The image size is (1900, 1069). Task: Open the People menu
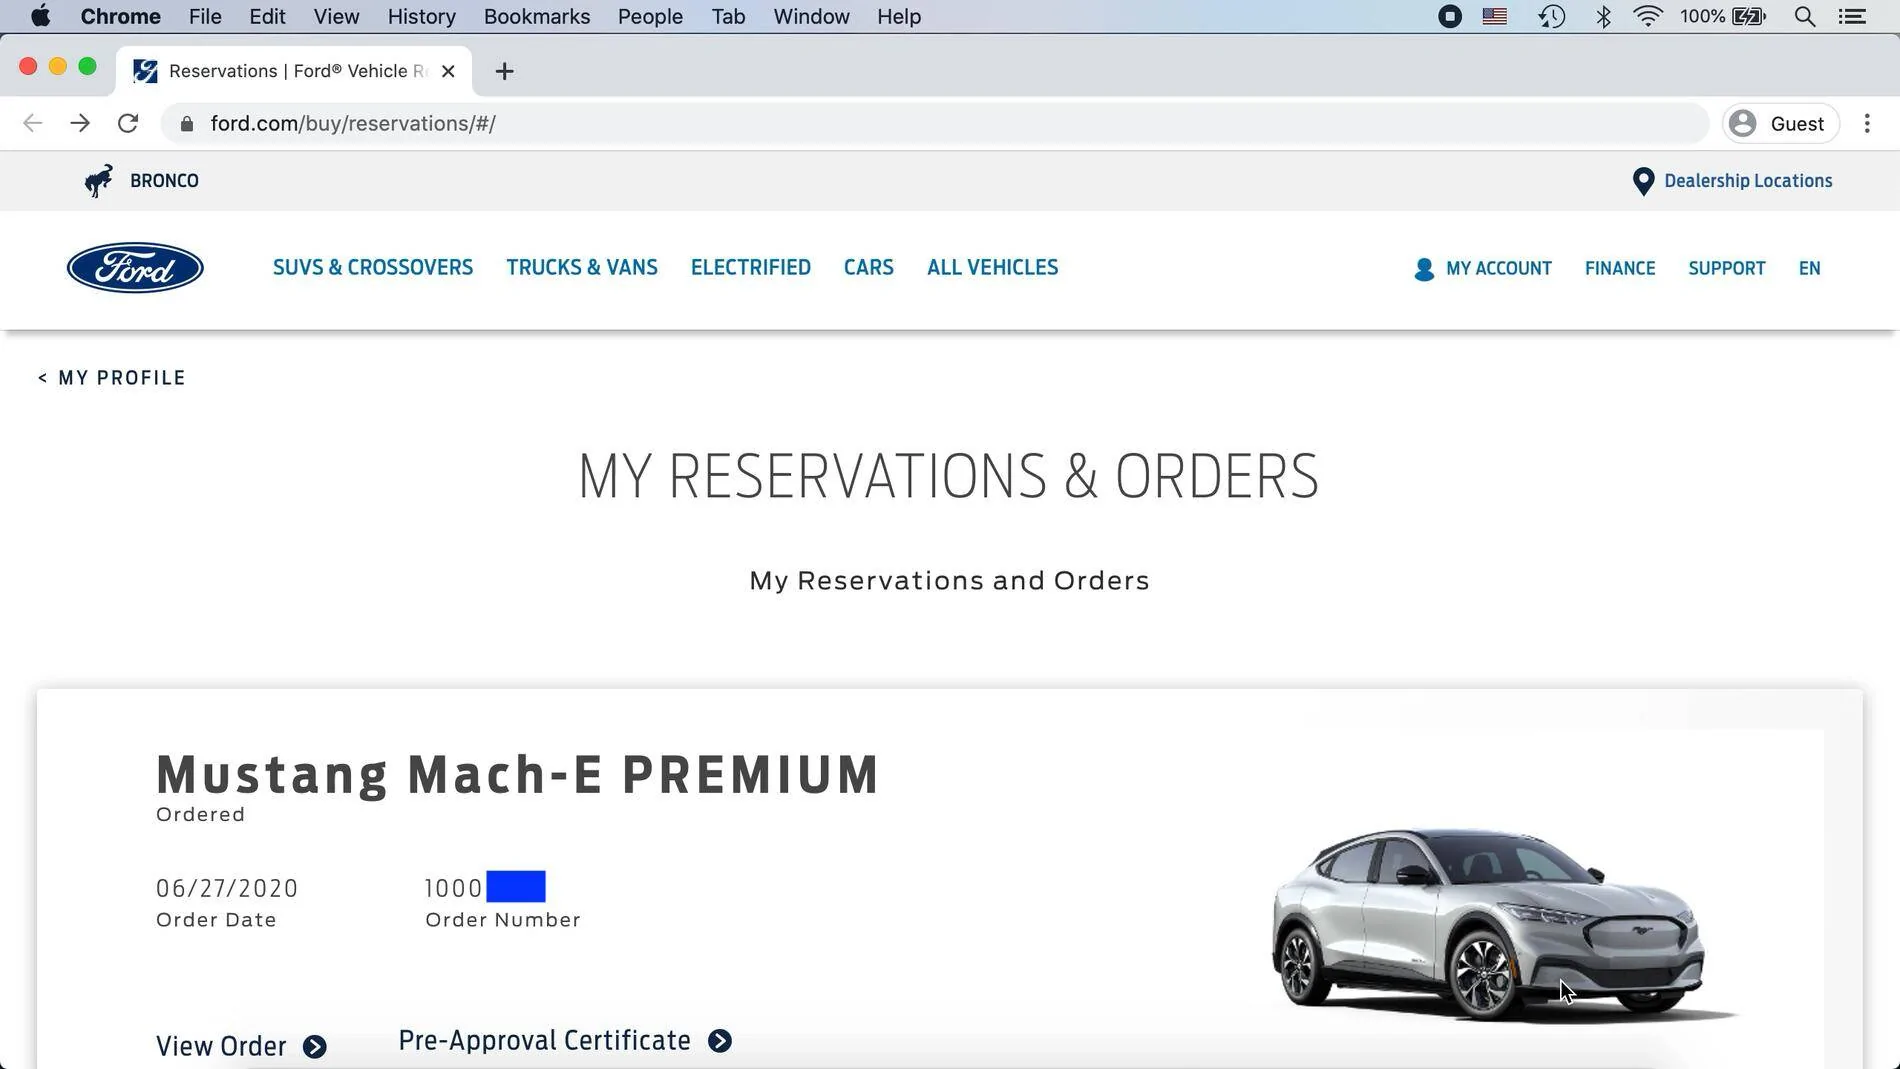pyautogui.click(x=650, y=16)
